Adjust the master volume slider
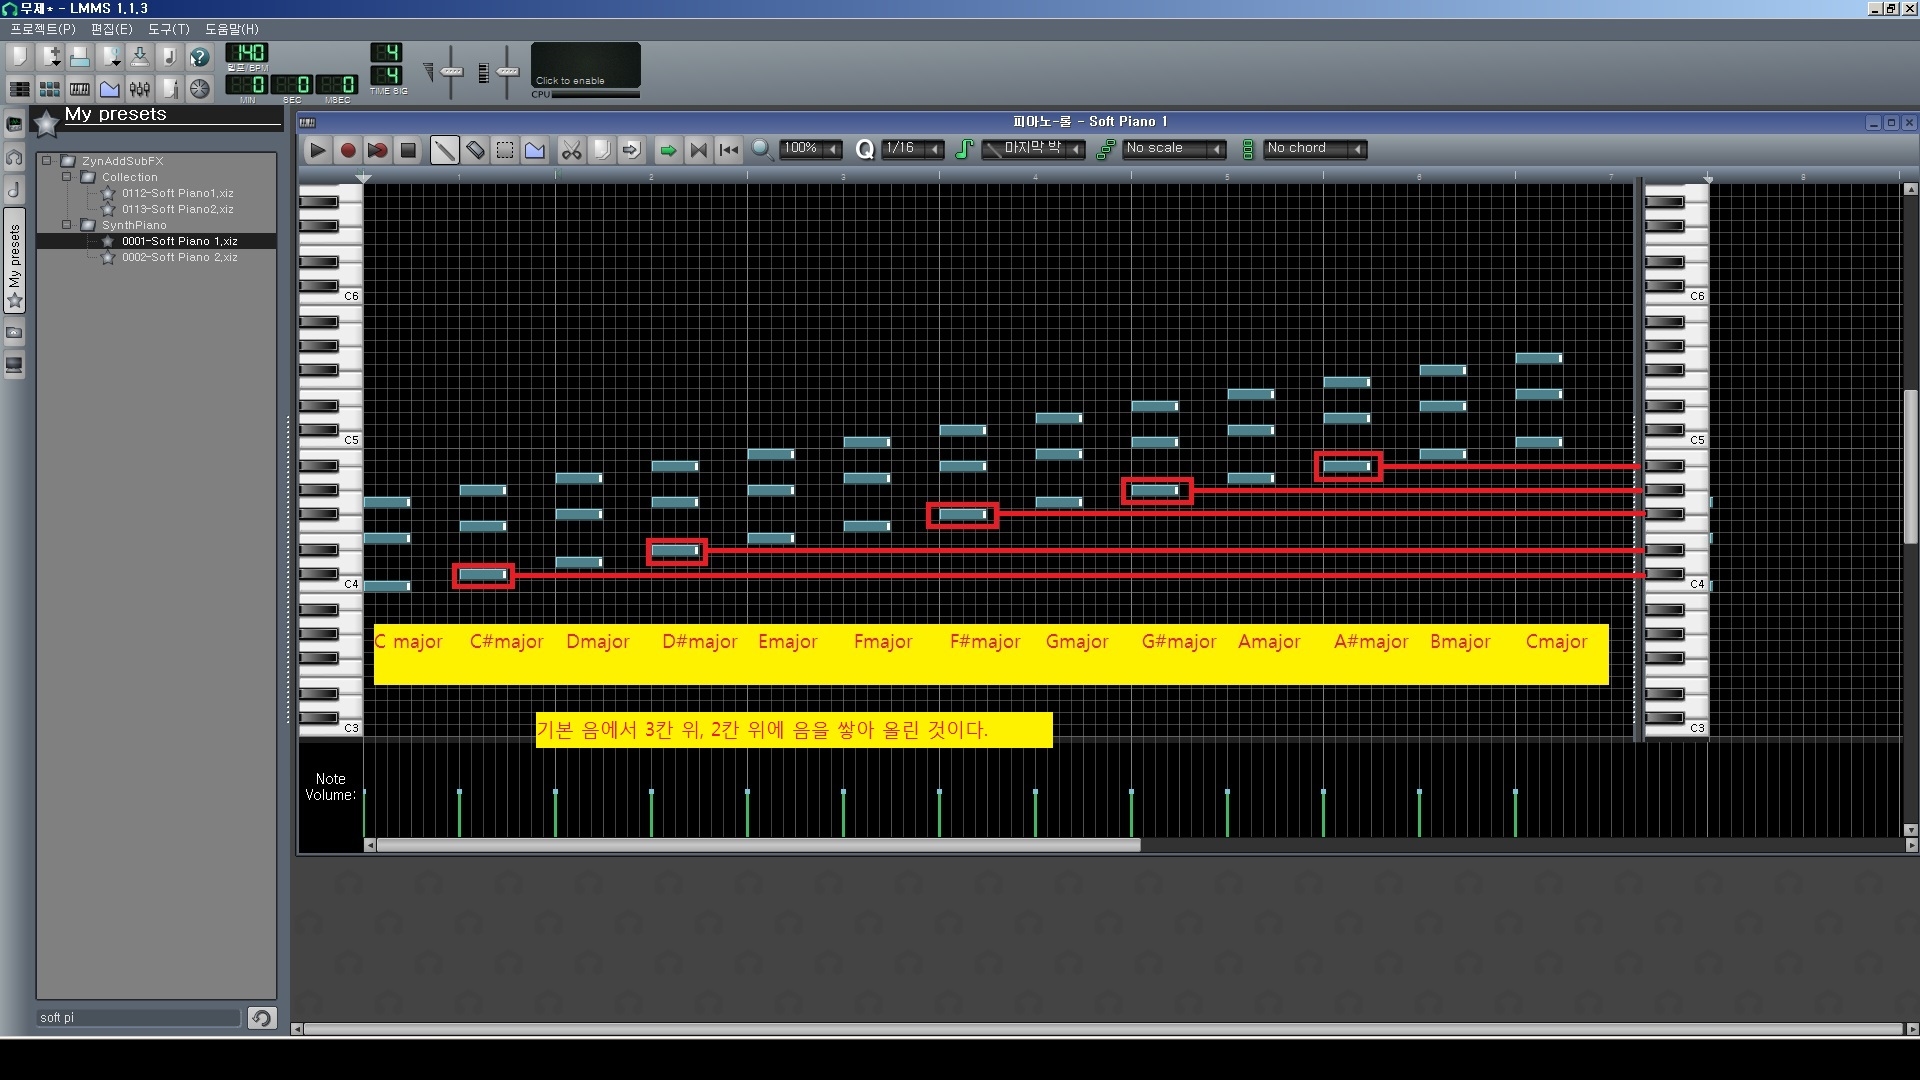Image resolution: width=1920 pixels, height=1080 pixels. point(451,72)
